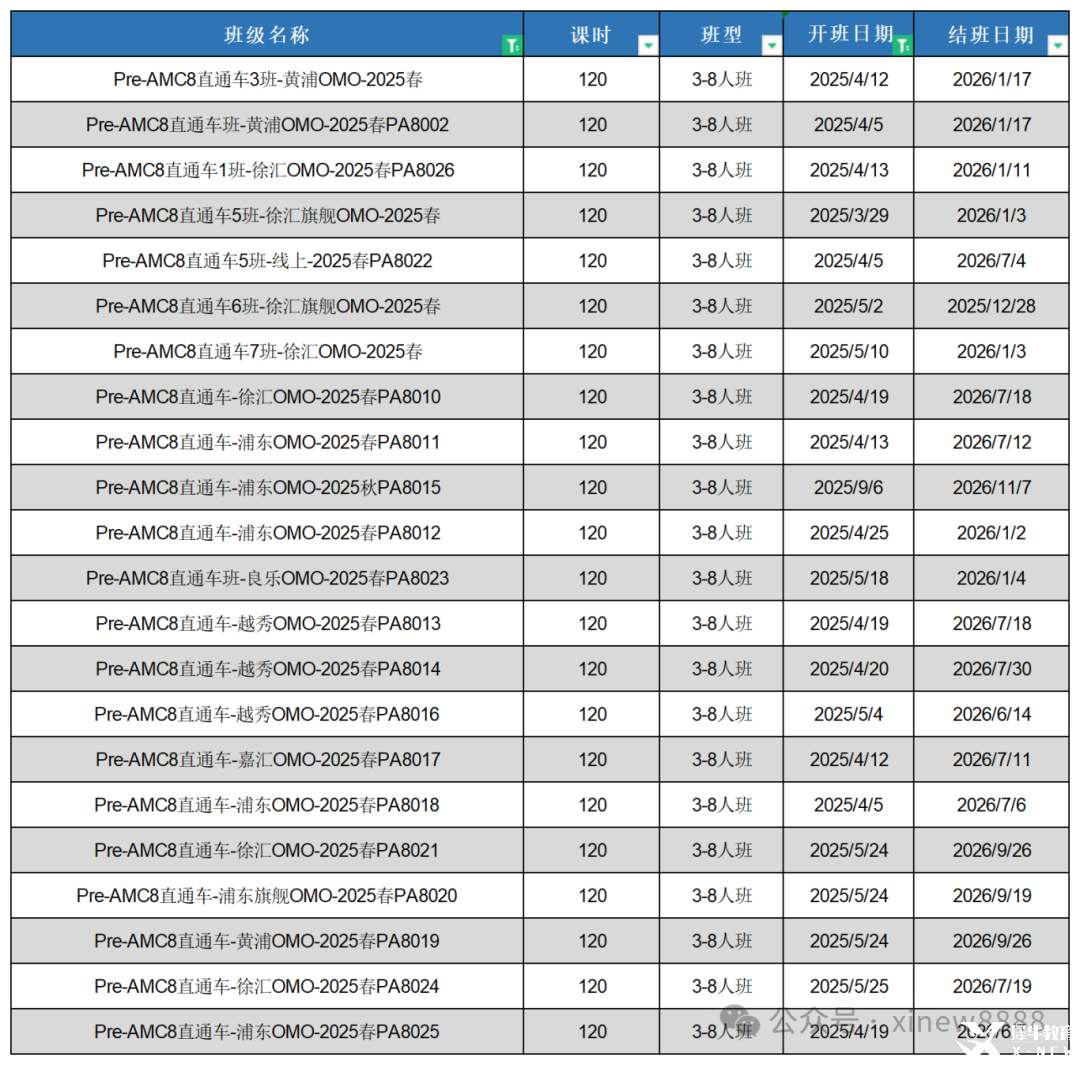The width and height of the screenshot is (1080, 1065).
Task: Click cell Pre-AMC8直通车-黄浦OMO-2025春PA8019
Action: [267, 941]
